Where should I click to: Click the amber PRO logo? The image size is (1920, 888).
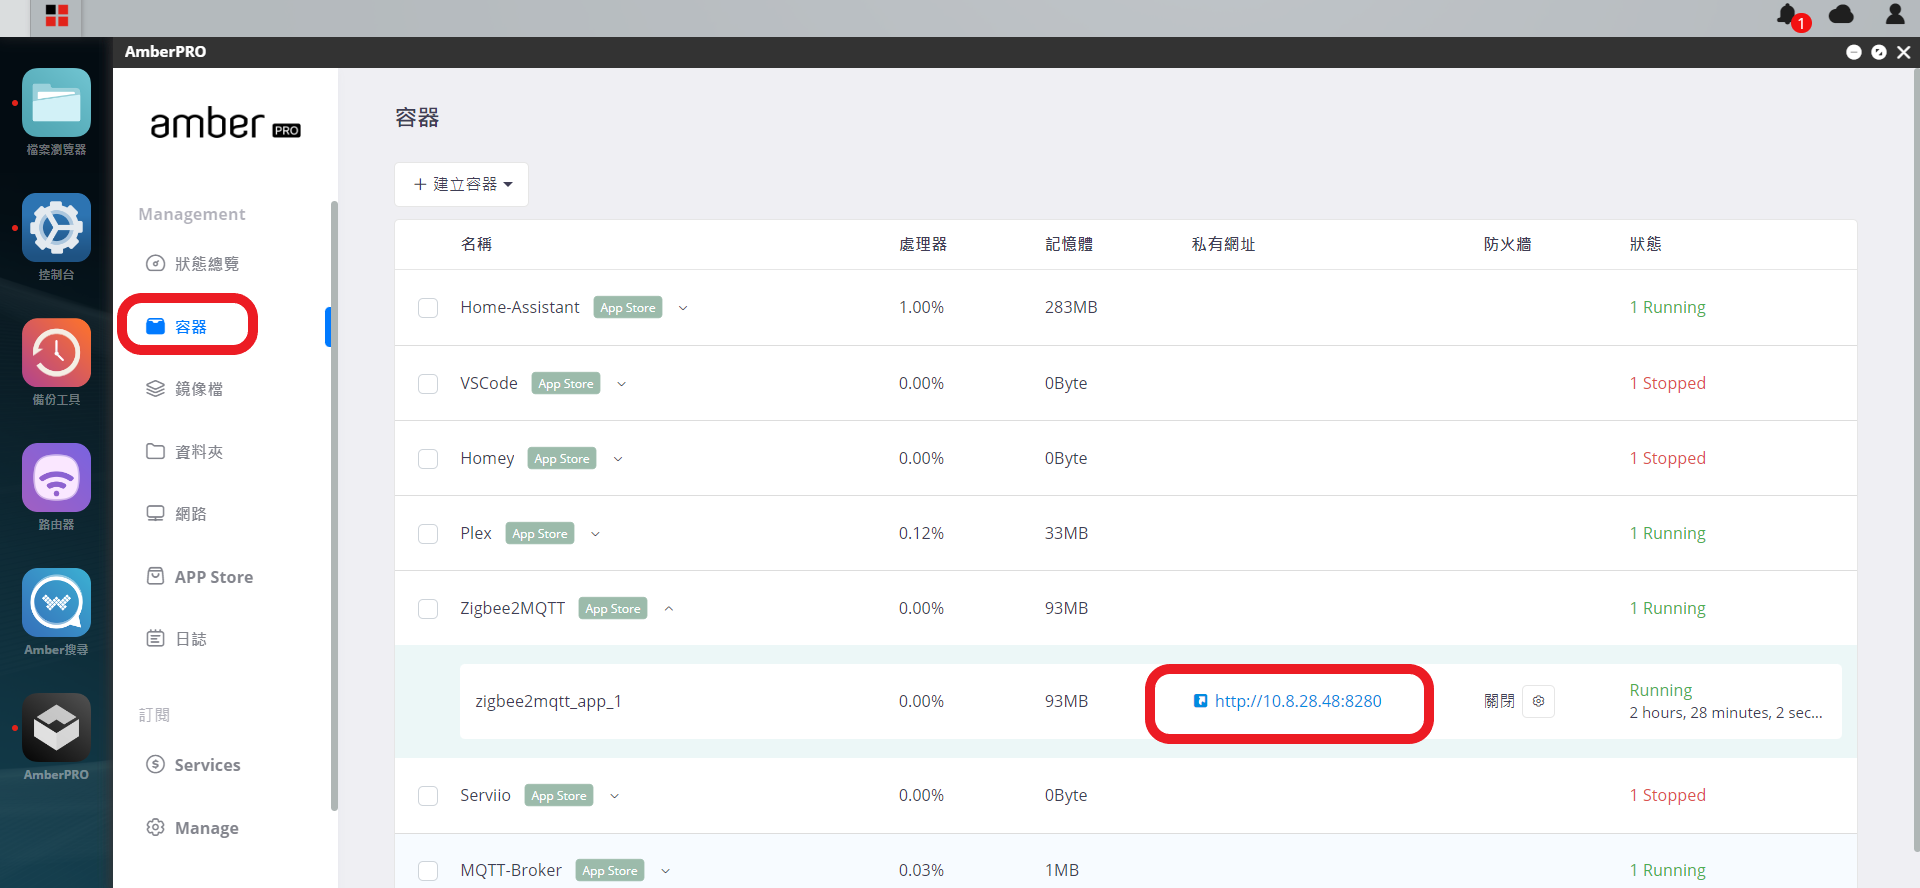225,124
